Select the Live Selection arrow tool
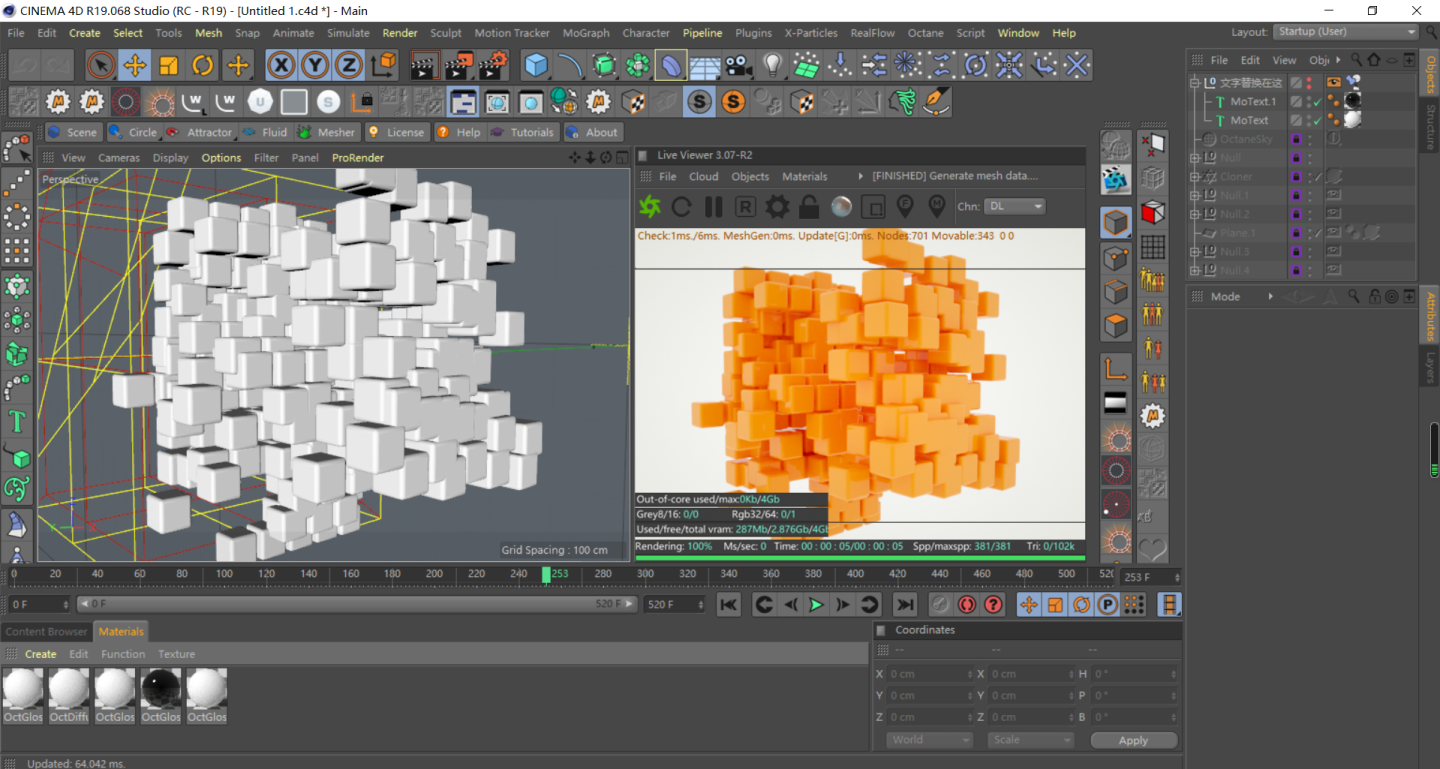Image resolution: width=1440 pixels, height=769 pixels. click(x=100, y=66)
